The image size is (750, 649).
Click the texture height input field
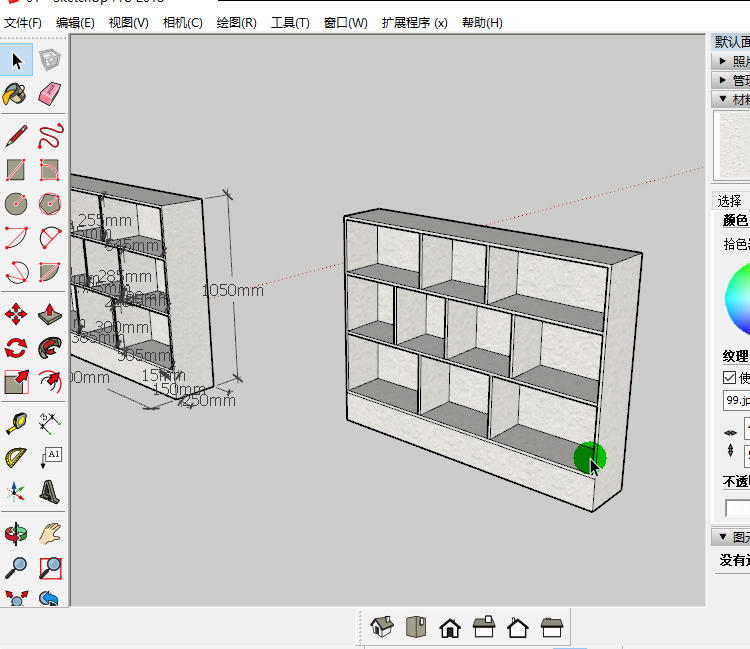[x=747, y=455]
